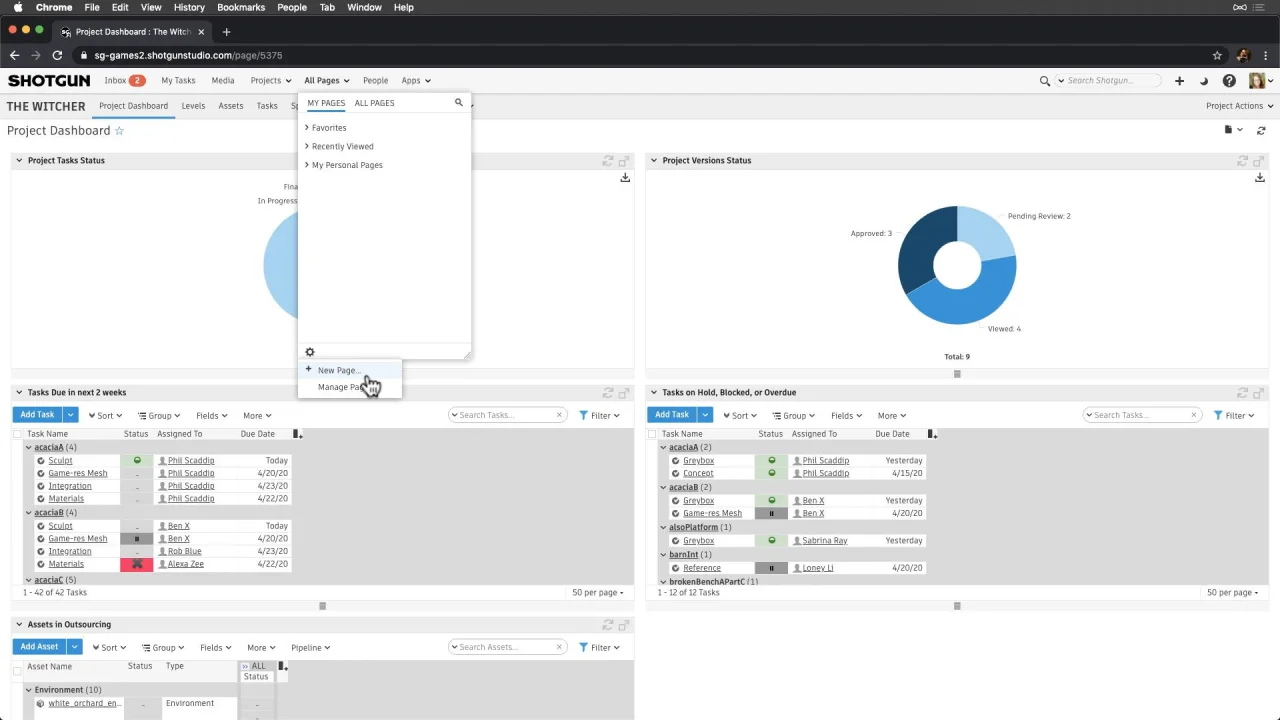This screenshot has height=720, width=1280.
Task: Open the Apps dropdown menu
Action: click(x=415, y=80)
